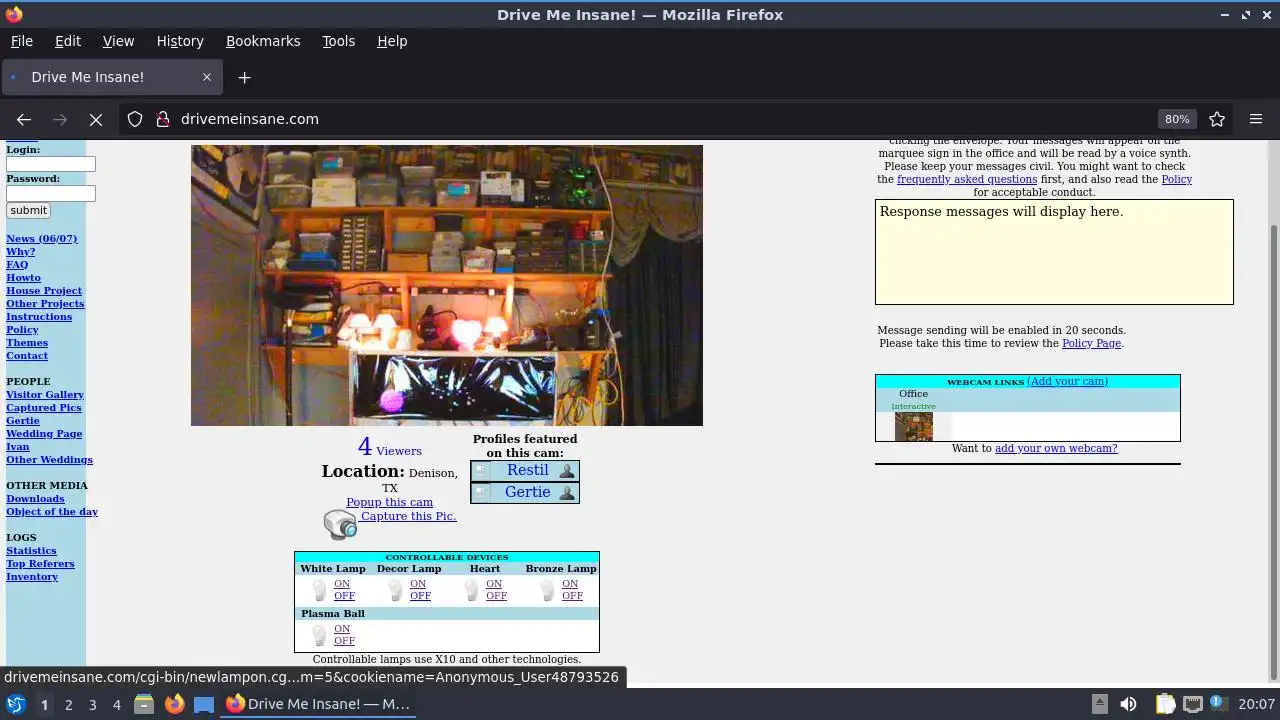The height and width of the screenshot is (720, 1280).
Task: Show site info via the padlock icon
Action: 163,119
